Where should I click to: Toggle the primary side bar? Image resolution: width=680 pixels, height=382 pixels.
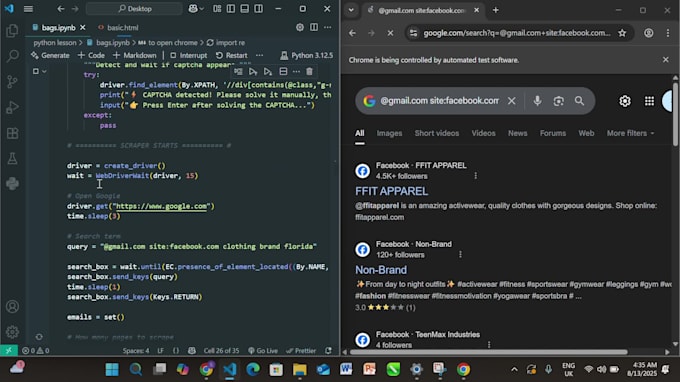point(231,9)
